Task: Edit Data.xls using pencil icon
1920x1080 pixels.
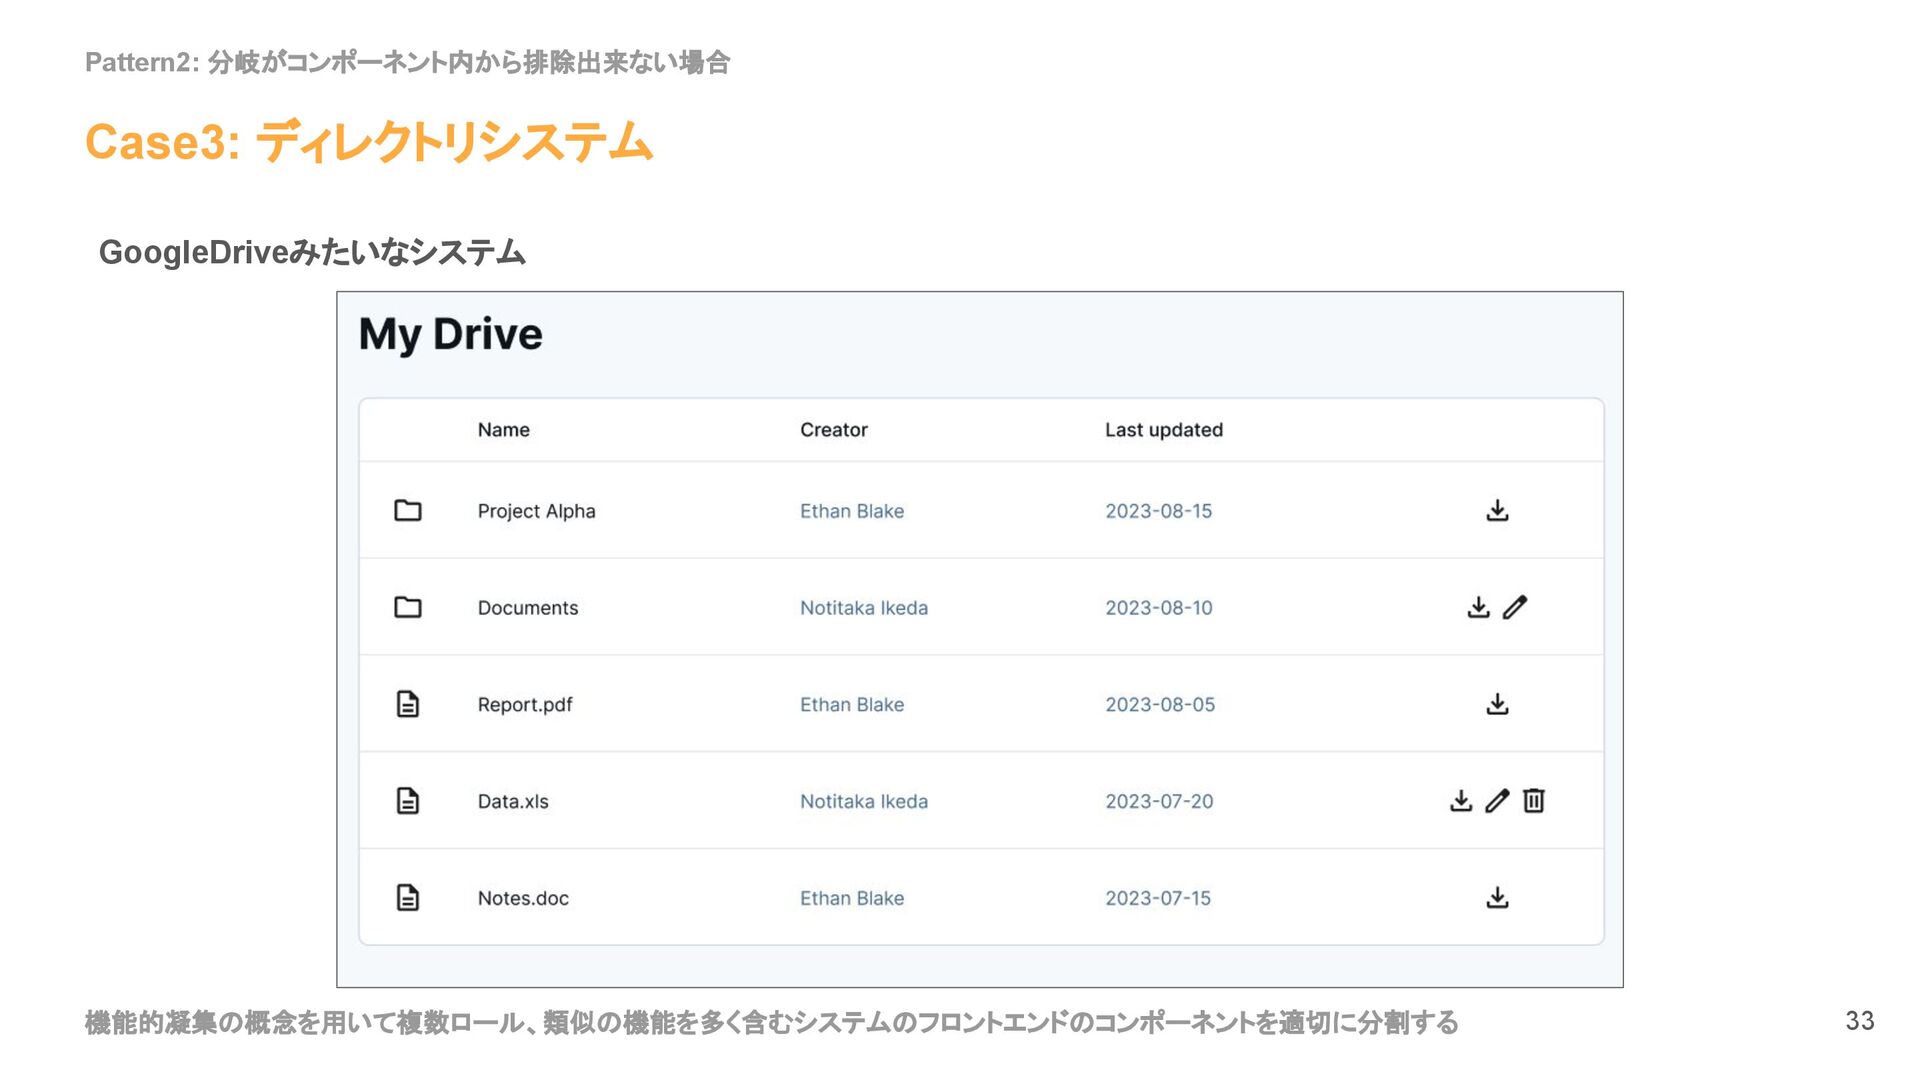Action: point(1497,801)
